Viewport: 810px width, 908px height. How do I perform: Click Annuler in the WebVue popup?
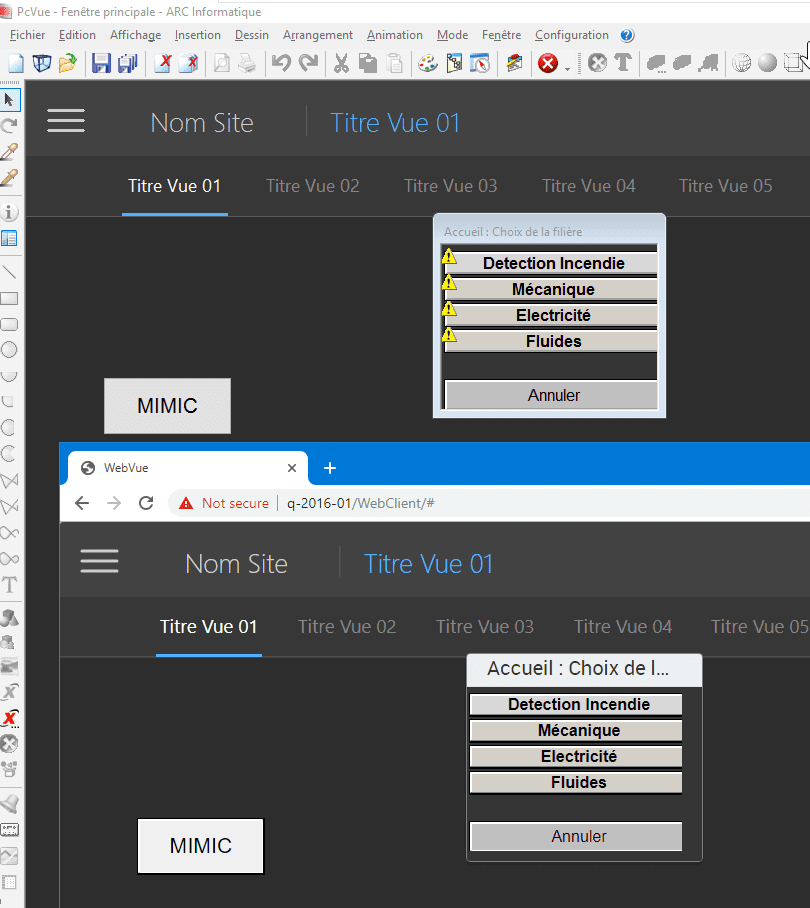click(x=577, y=836)
